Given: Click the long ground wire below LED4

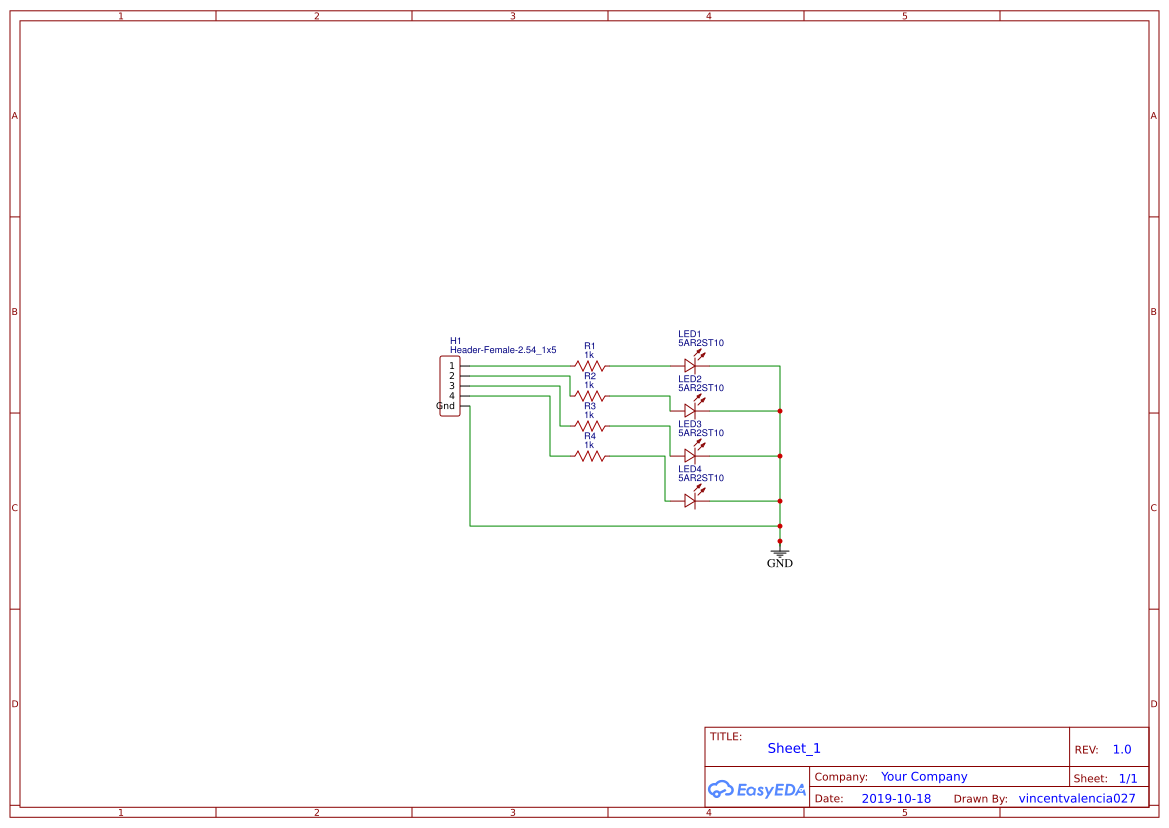Looking at the screenshot, I should click(625, 526).
